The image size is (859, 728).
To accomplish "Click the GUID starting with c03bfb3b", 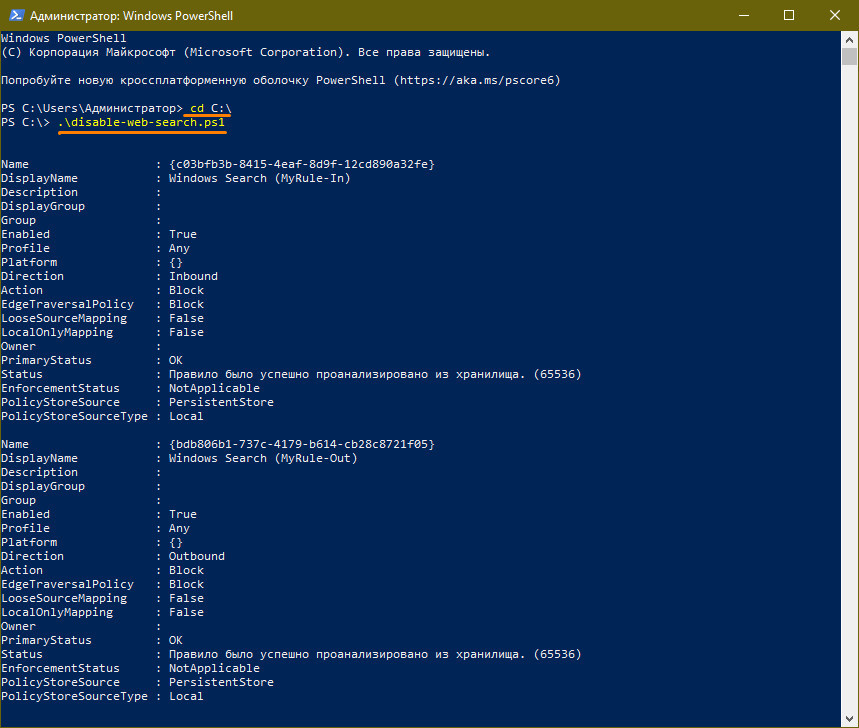I will click(x=301, y=164).
